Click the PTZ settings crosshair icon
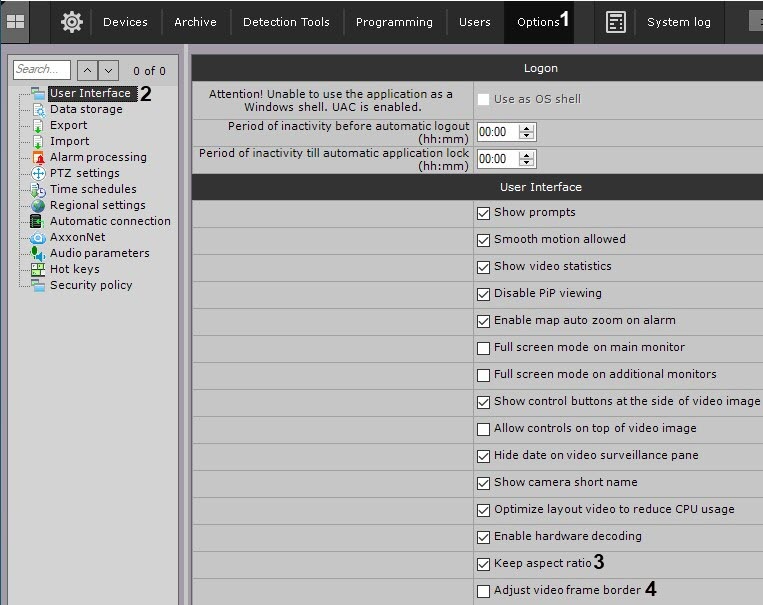The height and width of the screenshot is (605, 763). click(x=37, y=173)
